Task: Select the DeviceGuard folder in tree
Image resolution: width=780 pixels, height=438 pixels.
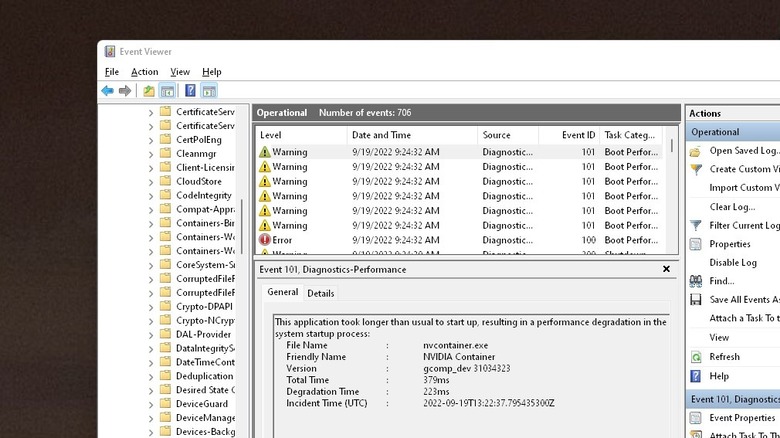Action: click(x=198, y=404)
